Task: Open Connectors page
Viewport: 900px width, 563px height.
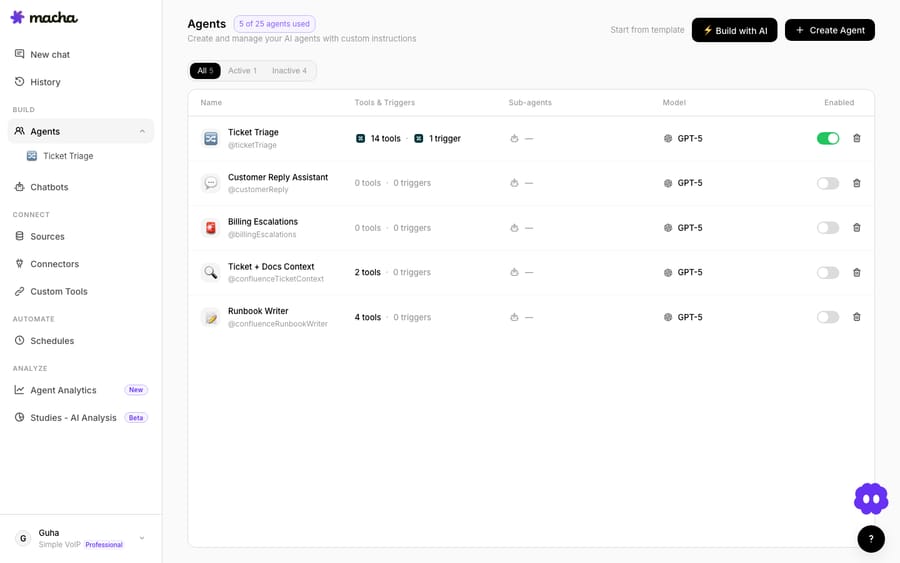Action: [81, 264]
